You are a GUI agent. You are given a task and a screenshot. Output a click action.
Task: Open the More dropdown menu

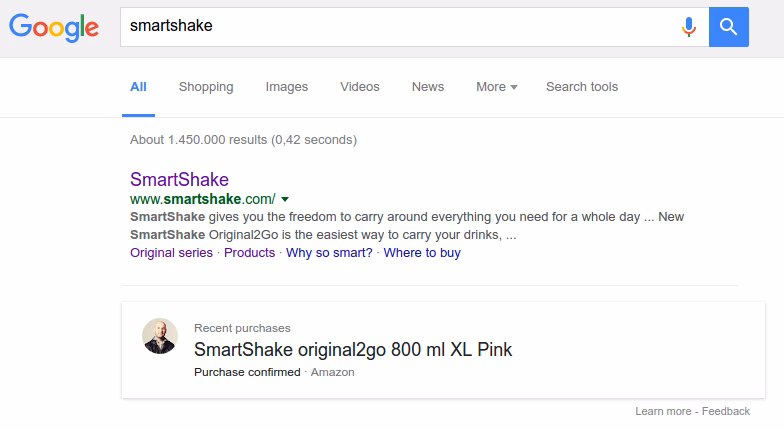(496, 87)
